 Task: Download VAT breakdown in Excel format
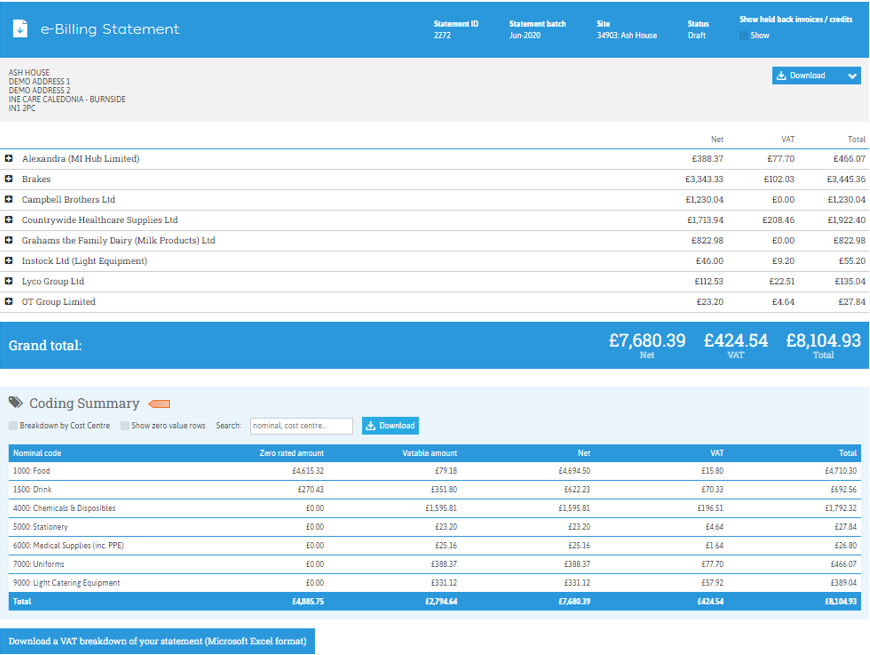(158, 641)
